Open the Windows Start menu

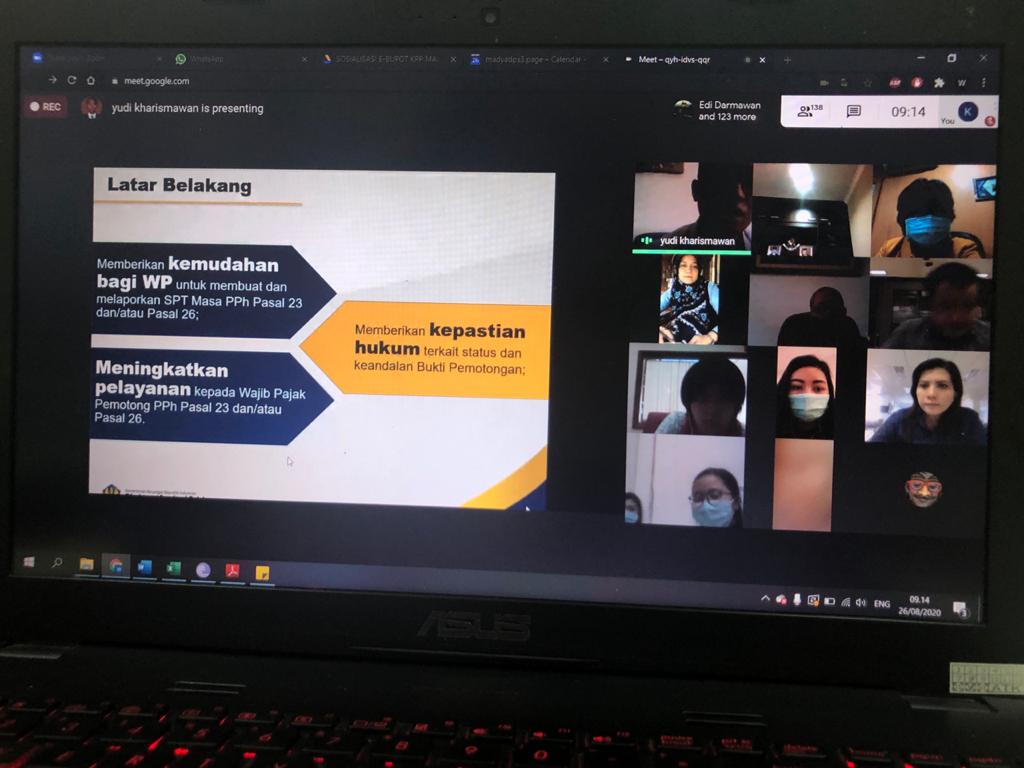click(29, 561)
